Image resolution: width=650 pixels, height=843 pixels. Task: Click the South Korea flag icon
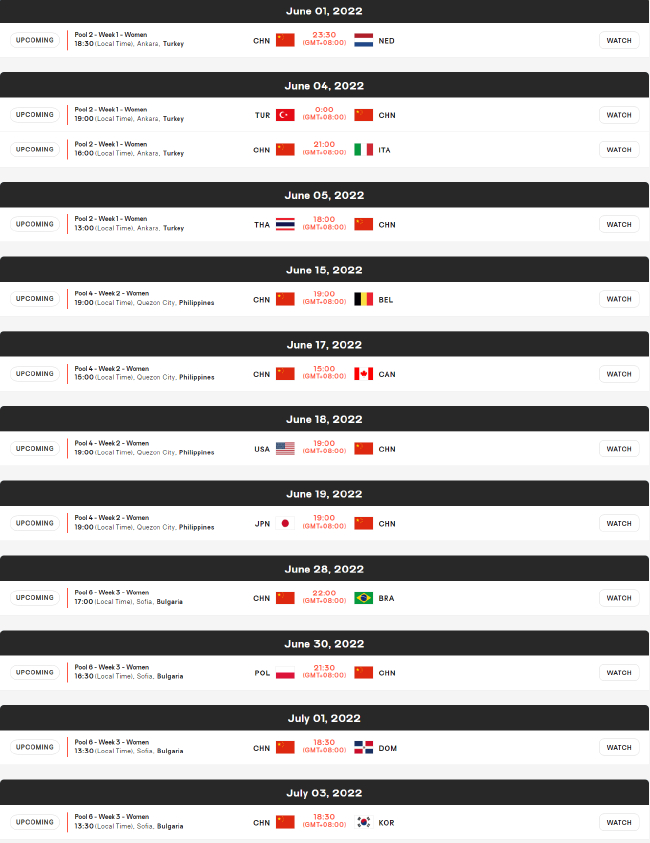click(363, 822)
